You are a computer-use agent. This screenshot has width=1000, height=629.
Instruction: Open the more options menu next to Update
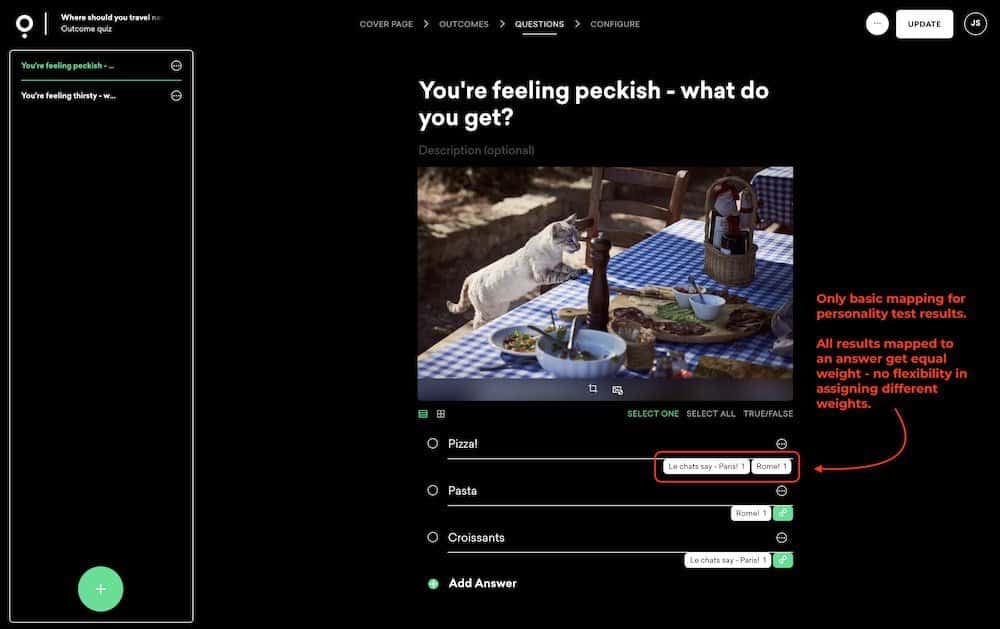(x=877, y=24)
